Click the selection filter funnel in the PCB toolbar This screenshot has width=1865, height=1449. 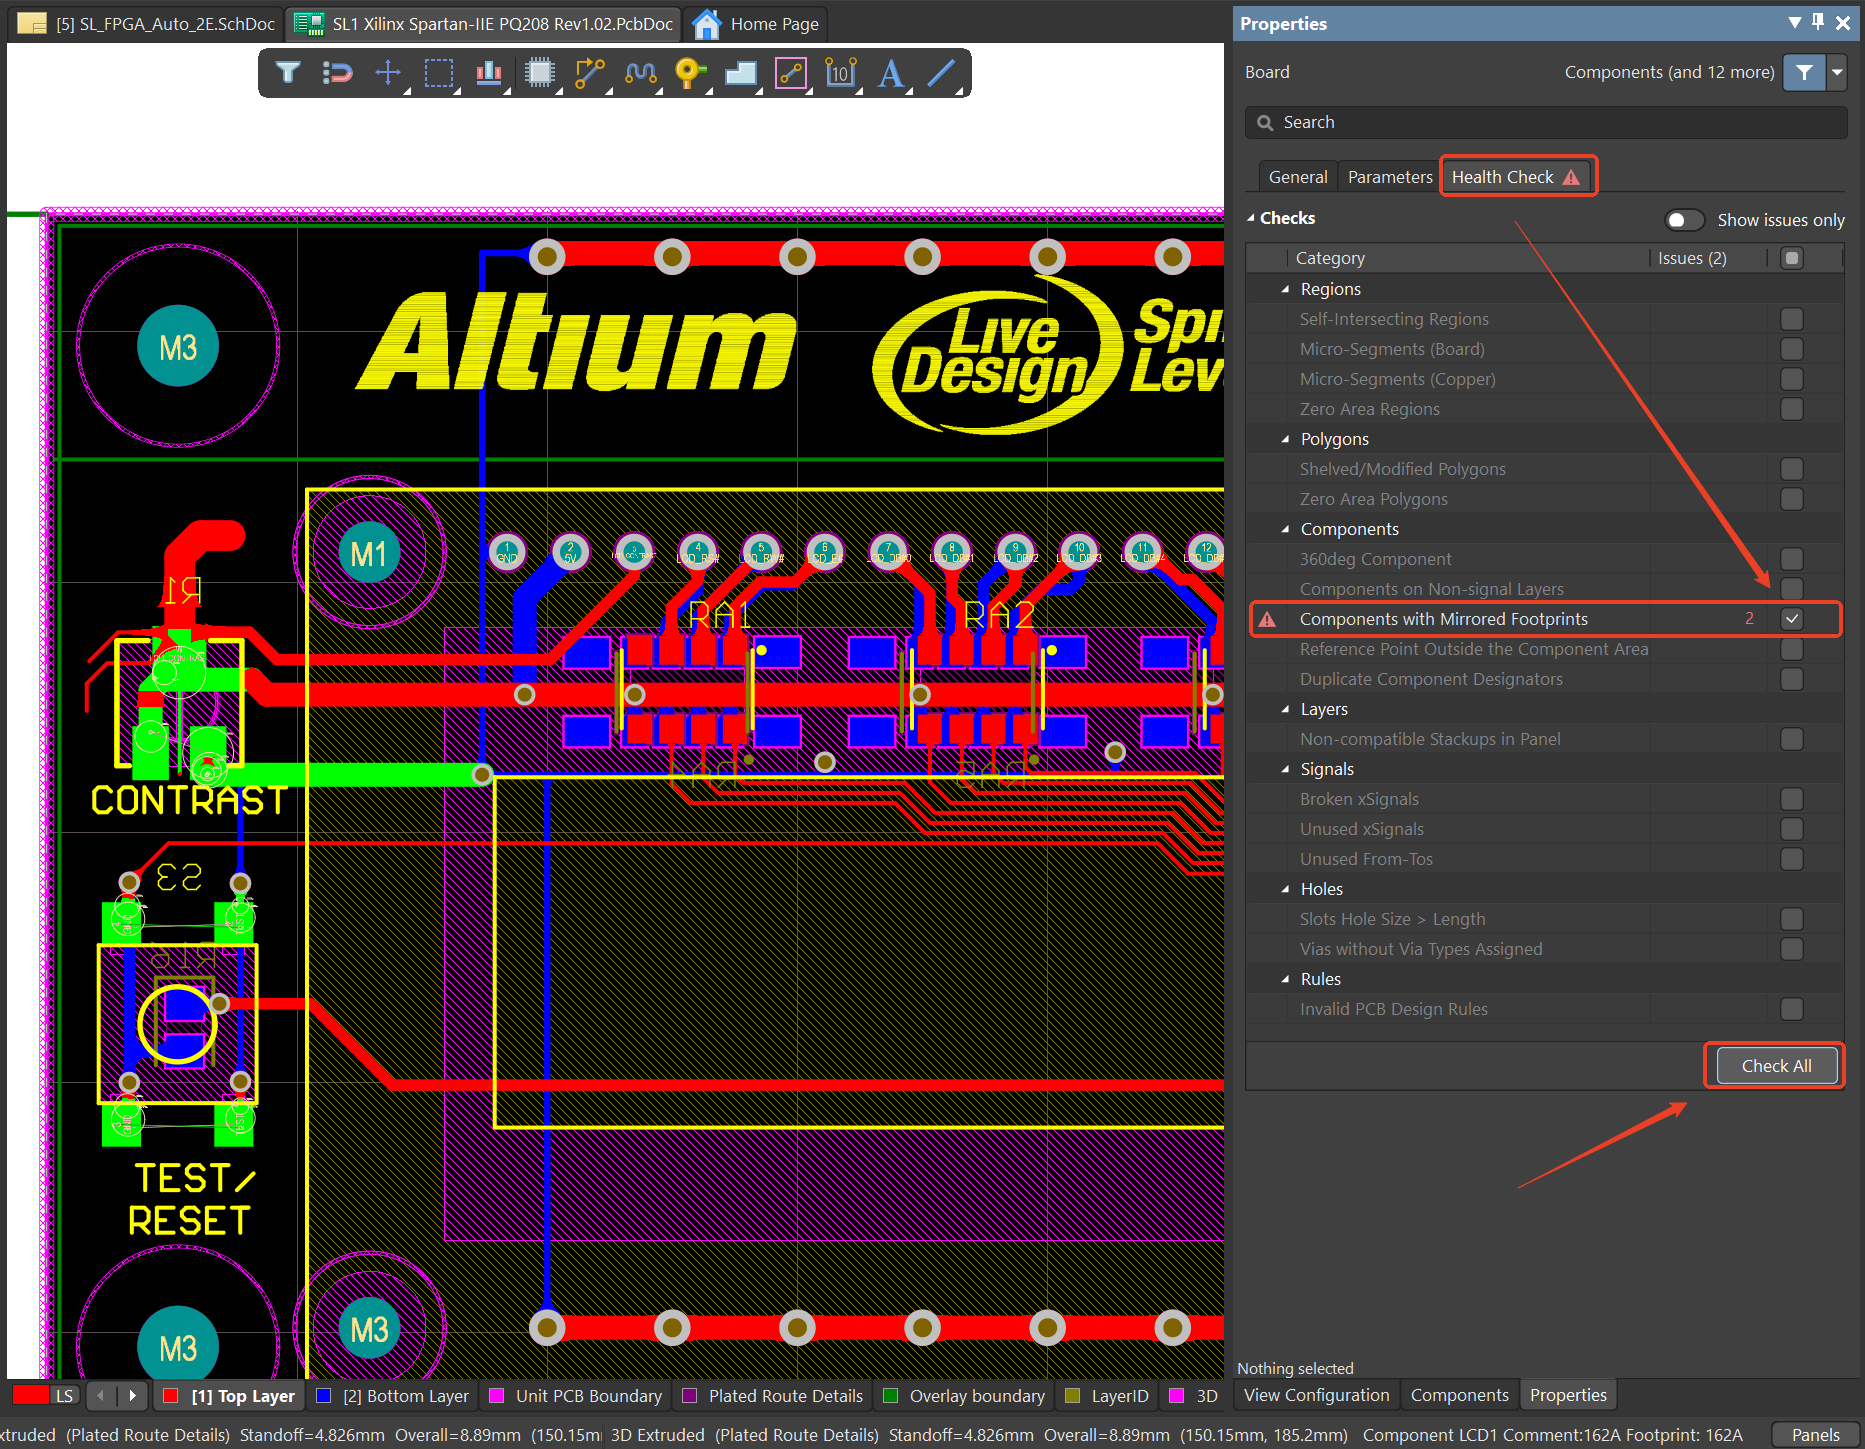click(x=288, y=73)
